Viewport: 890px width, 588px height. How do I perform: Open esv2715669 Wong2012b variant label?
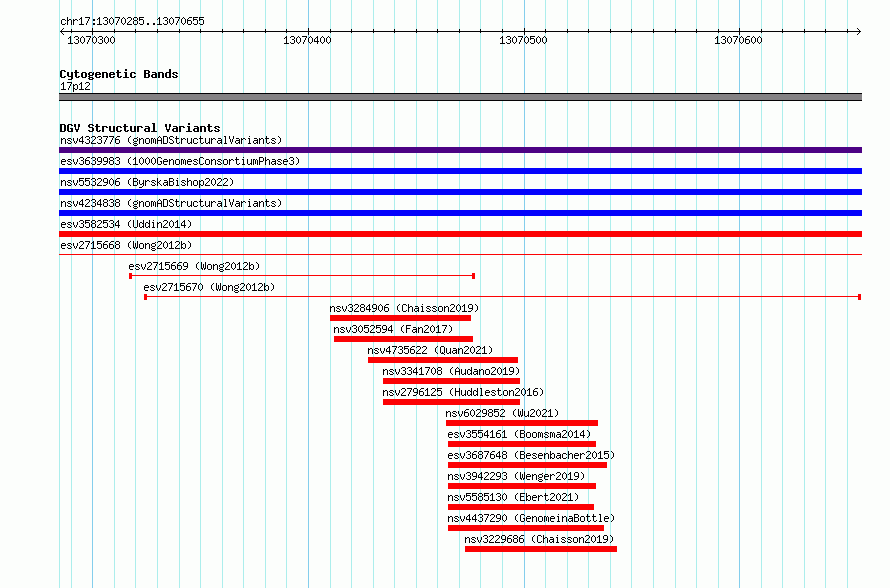(194, 266)
